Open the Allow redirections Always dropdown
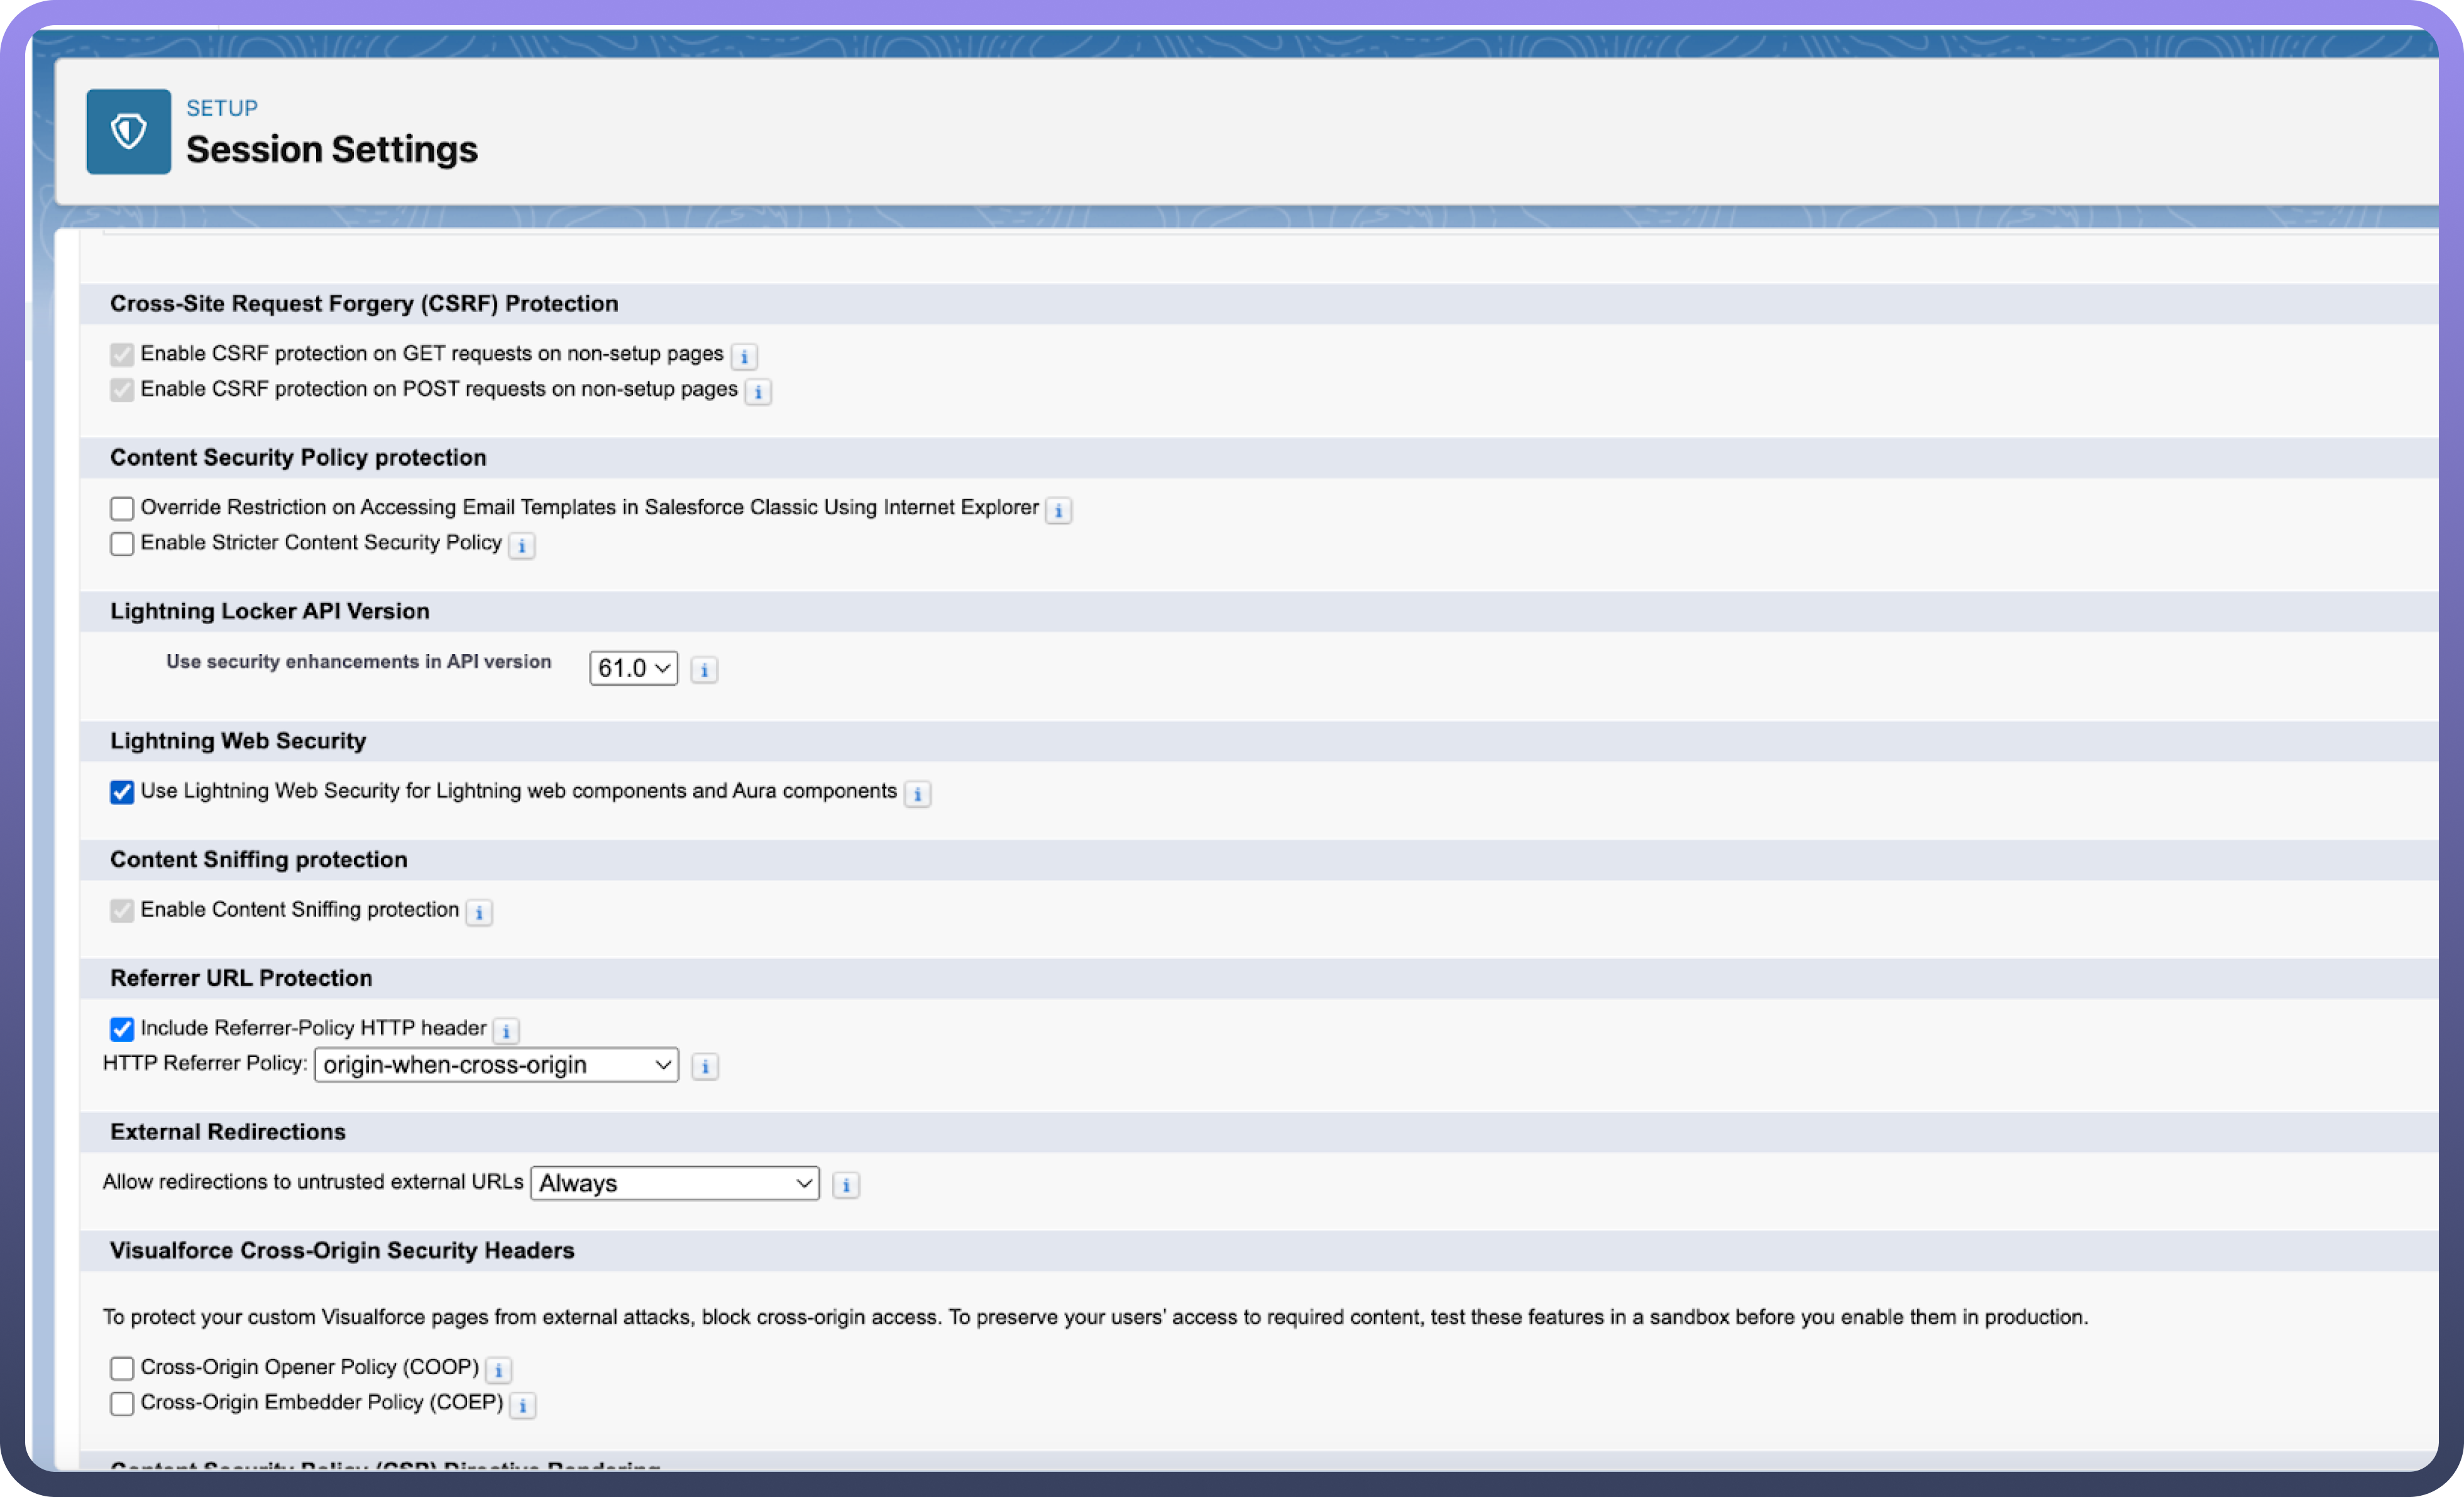Screen dimensions: 2464x1497 coord(675,1183)
